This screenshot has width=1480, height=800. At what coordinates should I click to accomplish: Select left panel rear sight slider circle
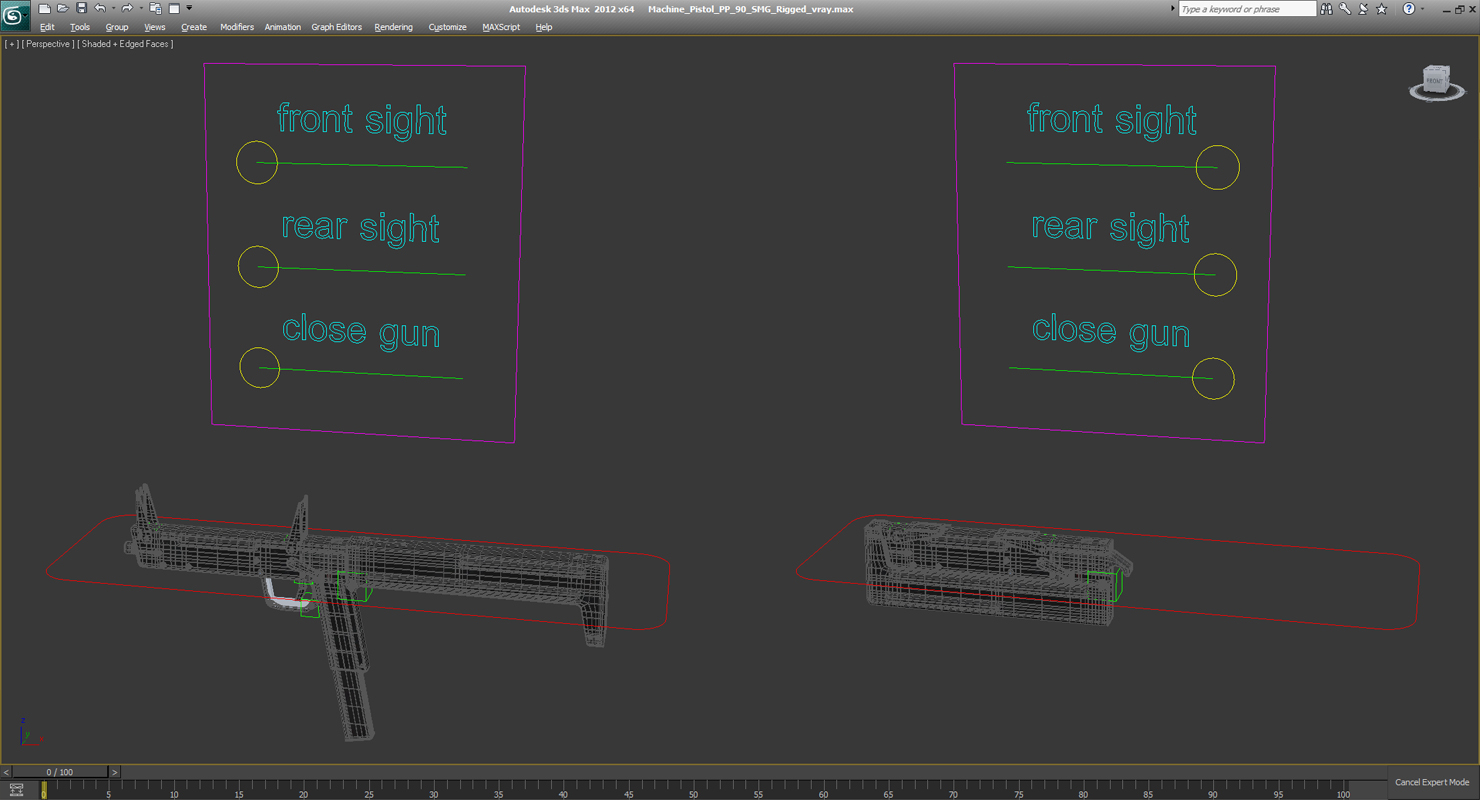(x=258, y=267)
